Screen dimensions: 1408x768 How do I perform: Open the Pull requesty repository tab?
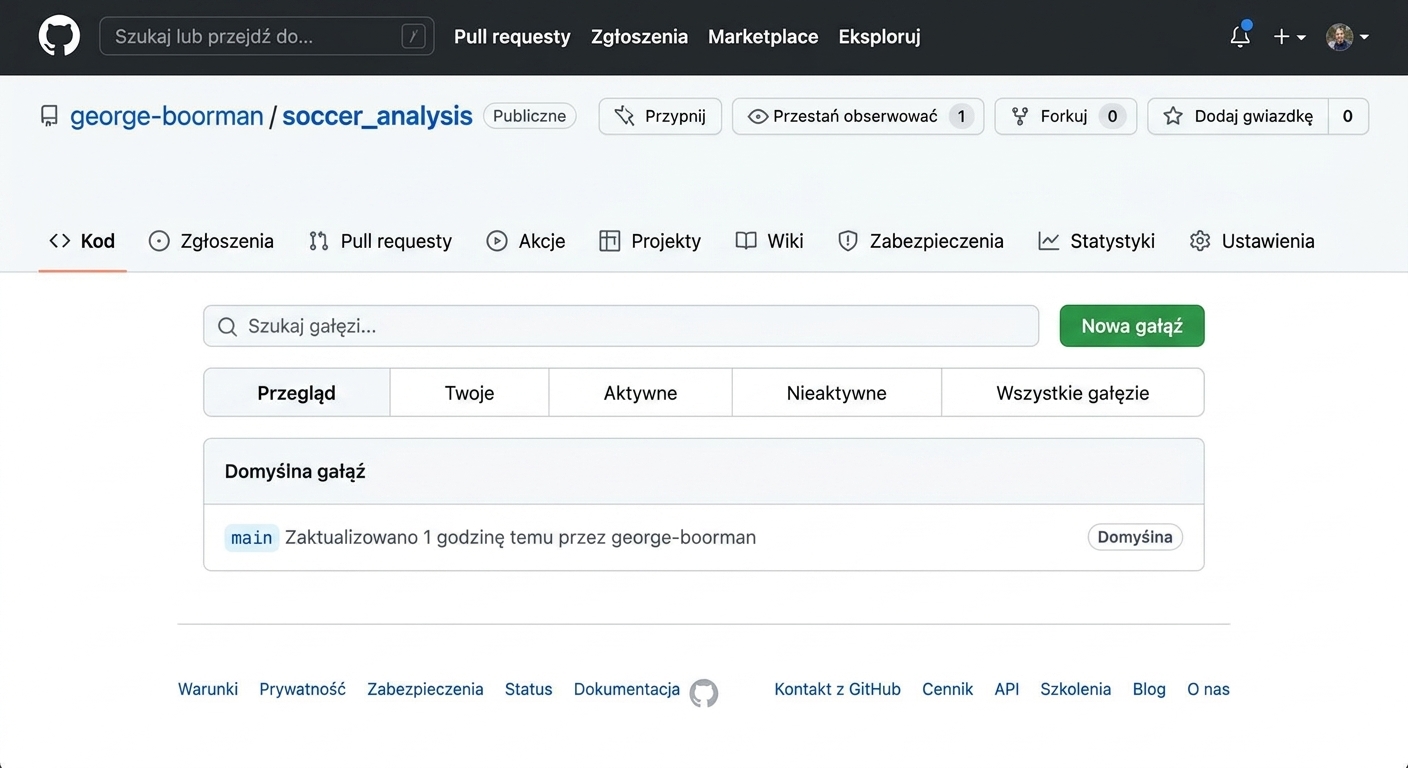click(380, 241)
